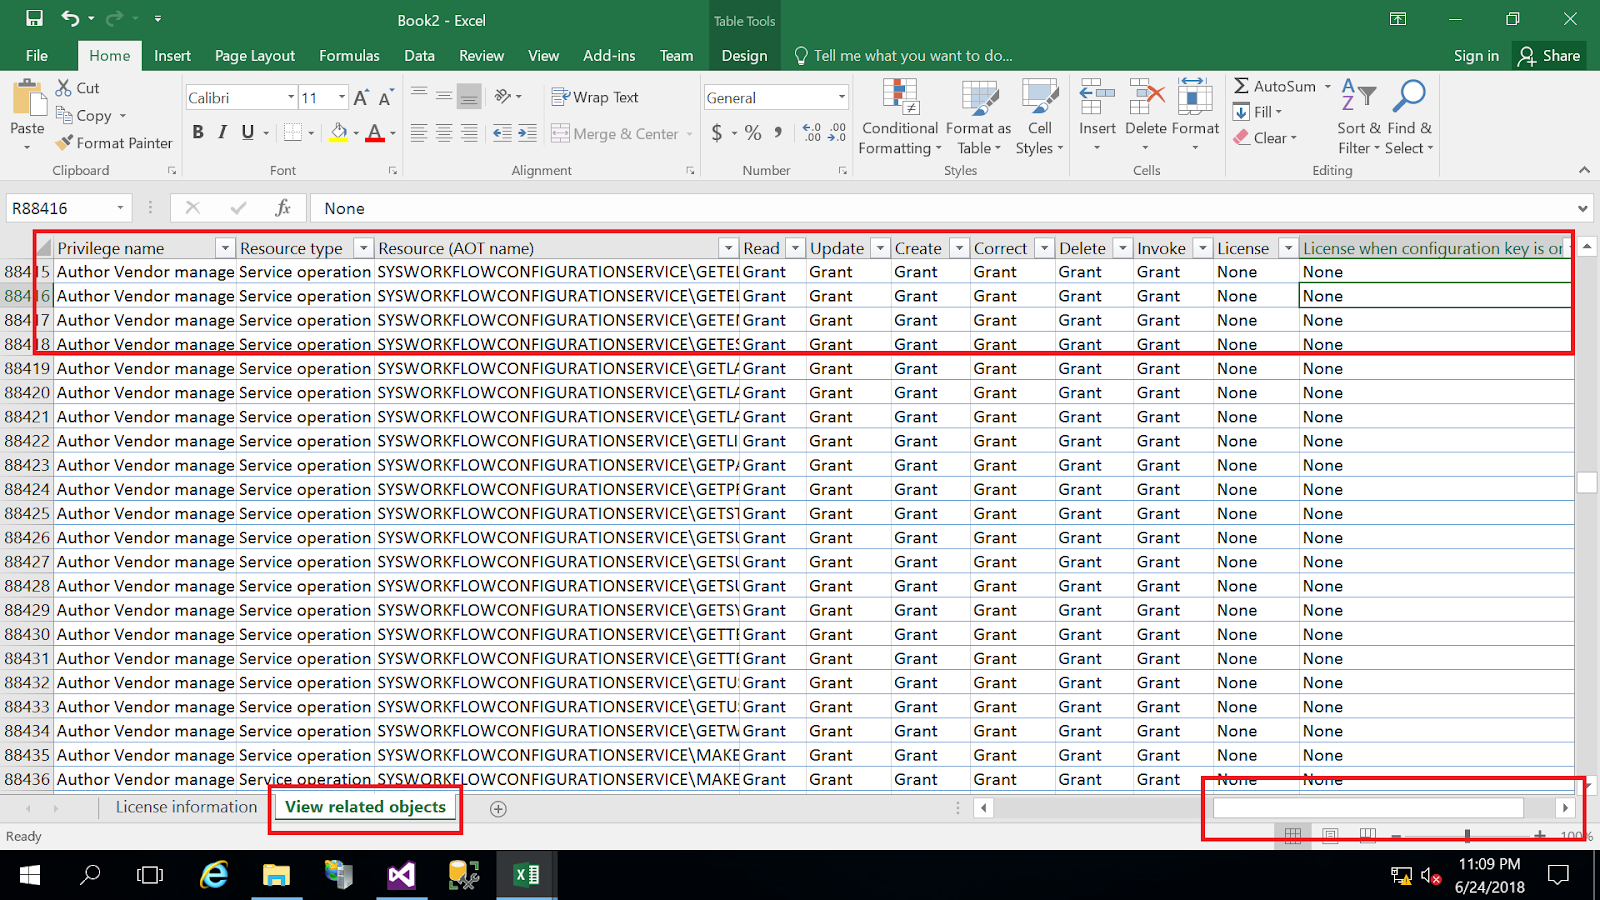Click the Share button
Image resolution: width=1600 pixels, height=900 pixels.
click(x=1549, y=56)
